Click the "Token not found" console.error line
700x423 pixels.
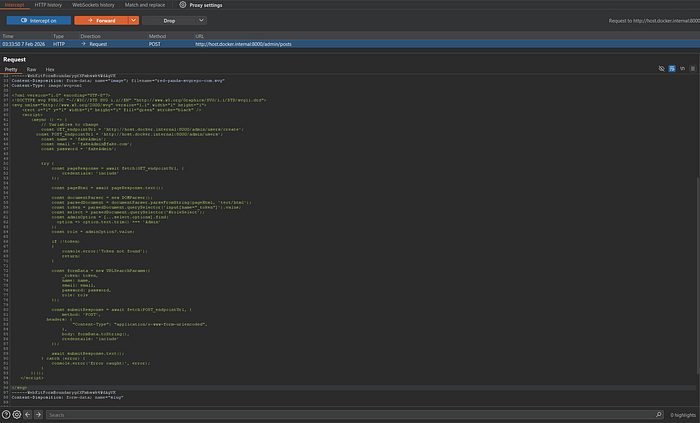(x=104, y=251)
